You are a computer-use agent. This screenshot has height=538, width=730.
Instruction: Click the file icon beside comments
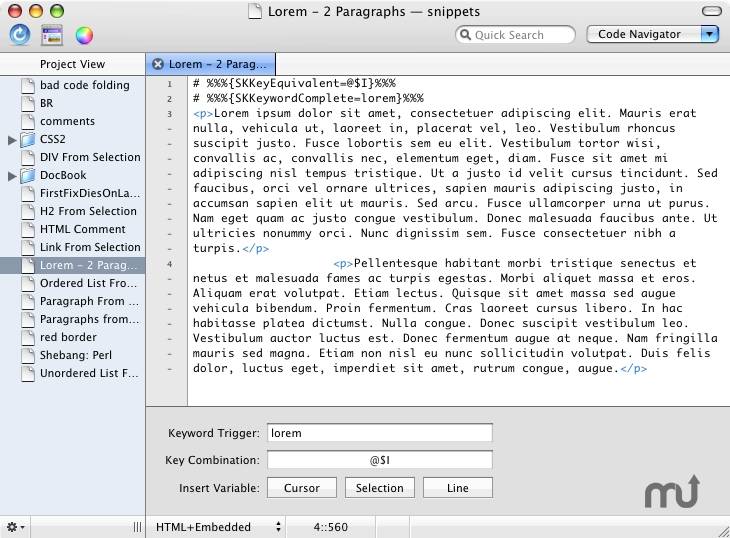(28, 121)
